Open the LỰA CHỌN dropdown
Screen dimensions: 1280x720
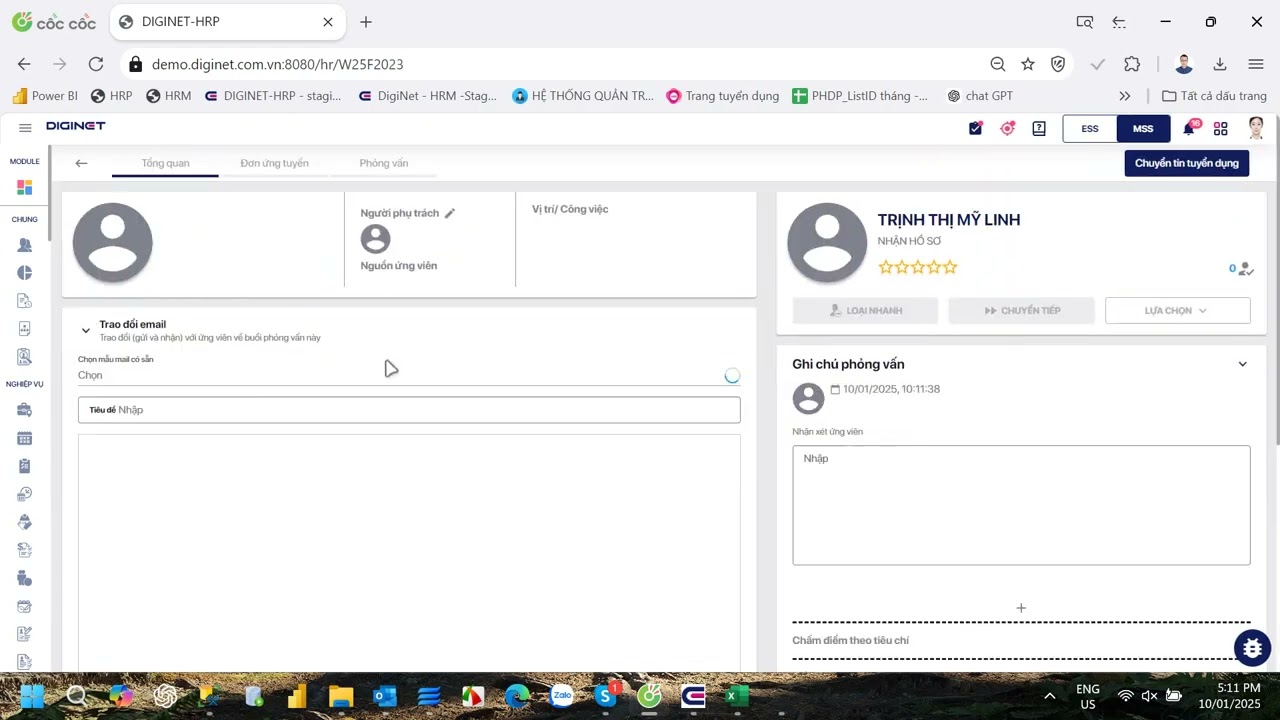[1177, 311]
